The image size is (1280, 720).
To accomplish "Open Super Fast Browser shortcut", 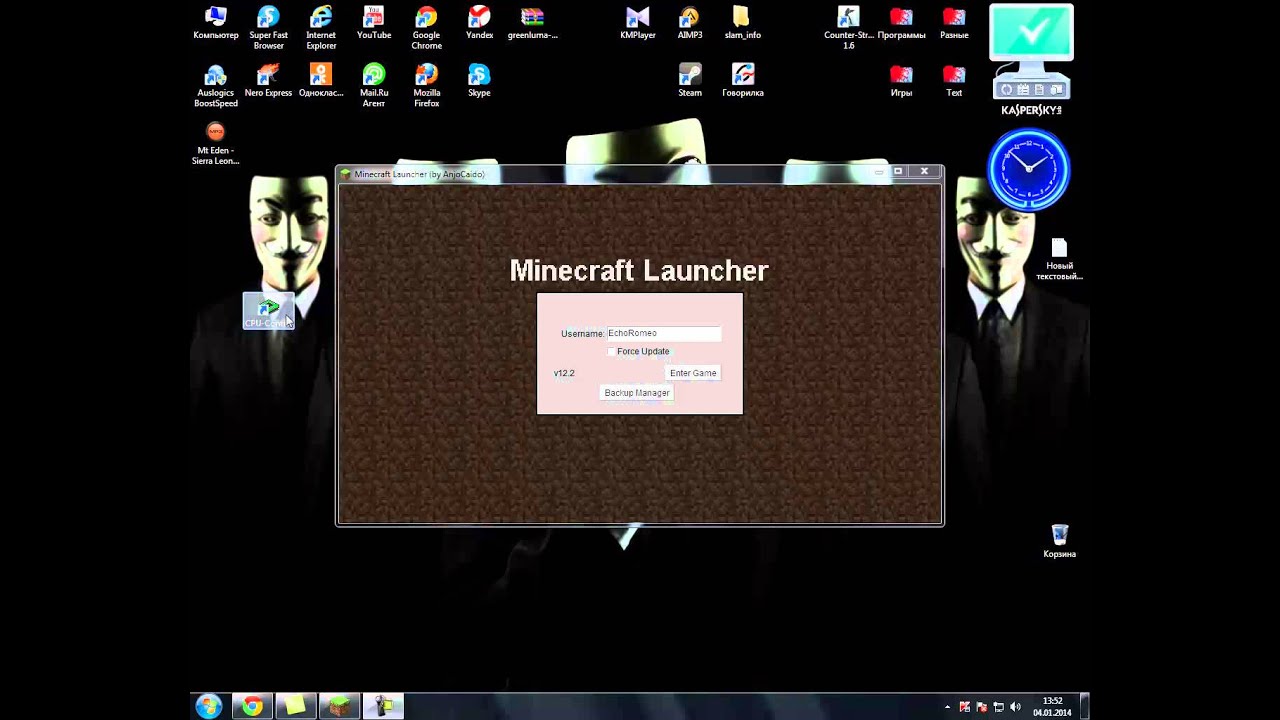I will pyautogui.click(x=268, y=27).
